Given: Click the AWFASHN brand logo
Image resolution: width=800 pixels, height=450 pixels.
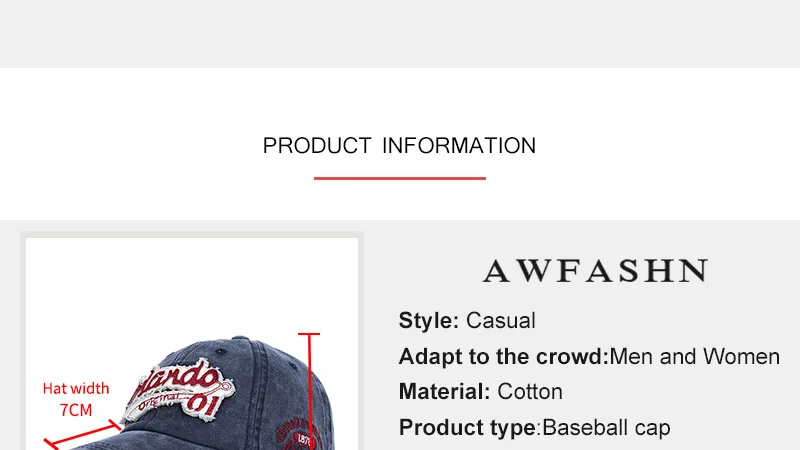Looking at the screenshot, I should tap(595, 270).
